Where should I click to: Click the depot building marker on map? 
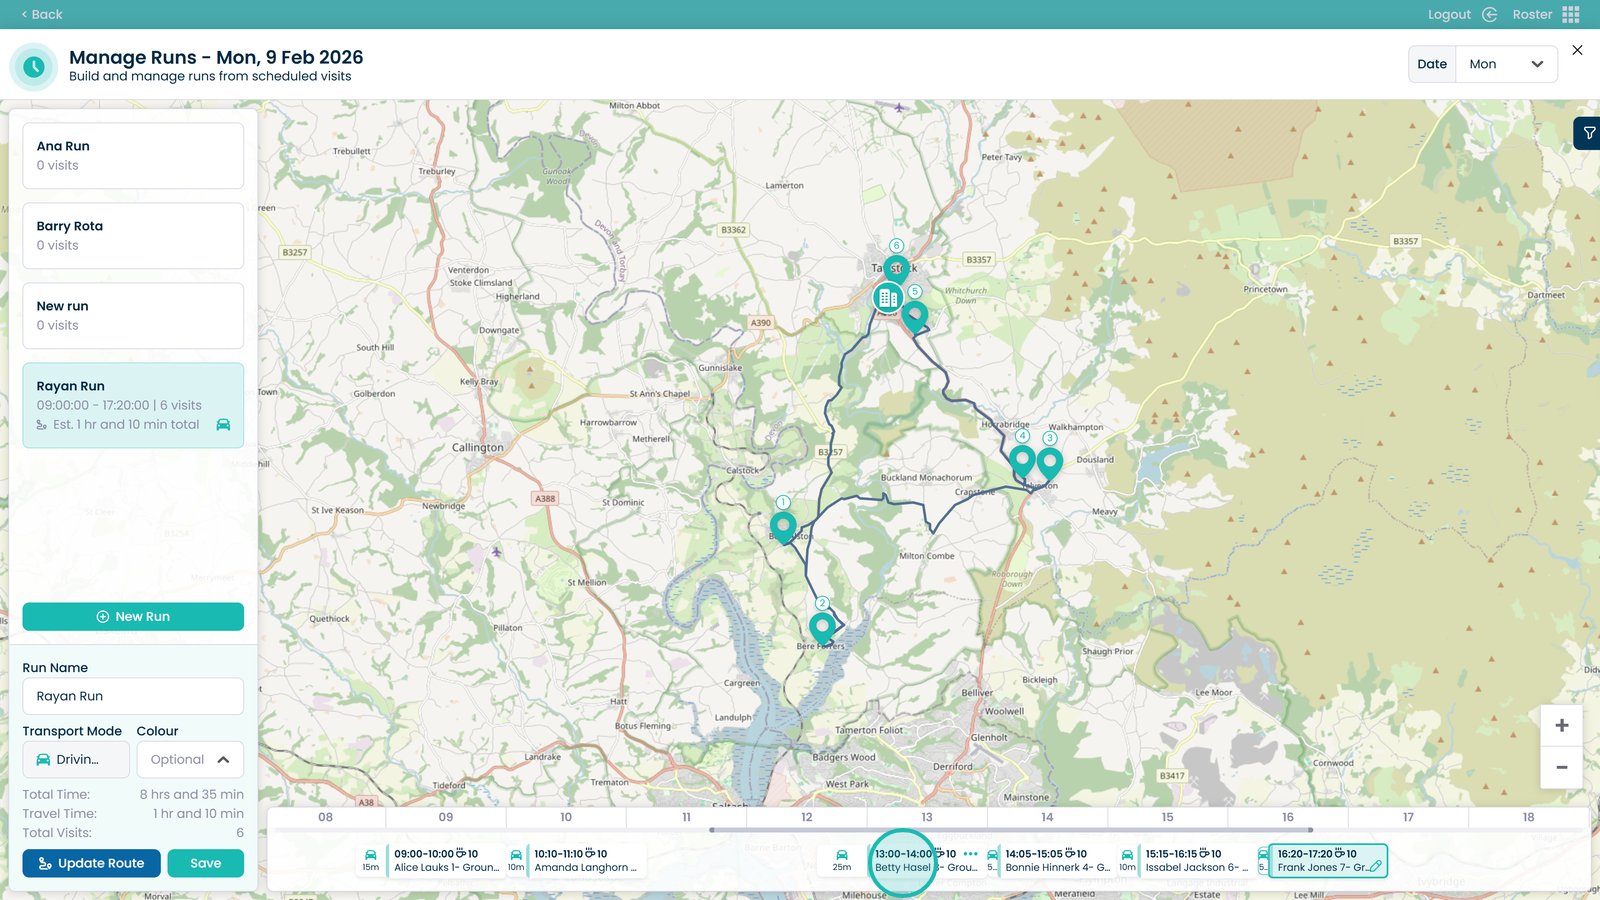coord(887,298)
